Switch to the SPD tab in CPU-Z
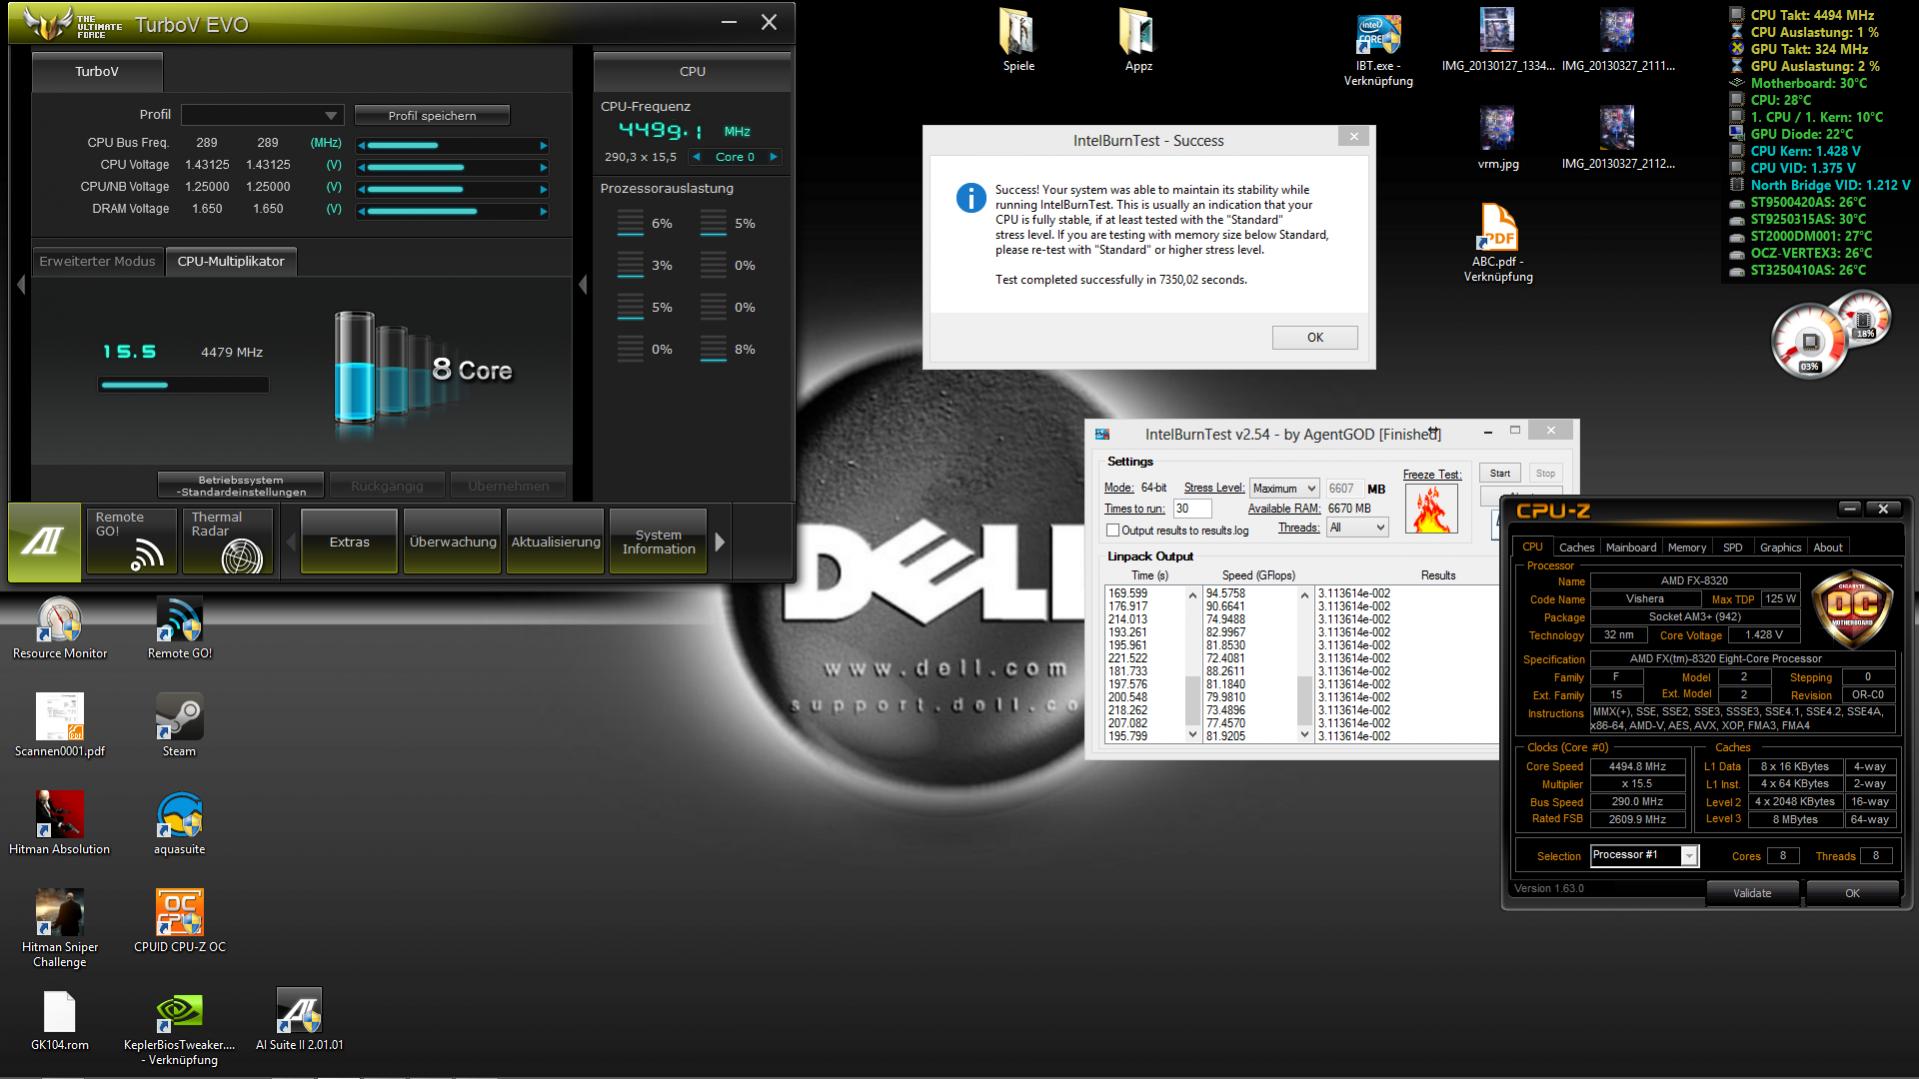Viewport: 1919px width, 1079px height. point(1732,547)
